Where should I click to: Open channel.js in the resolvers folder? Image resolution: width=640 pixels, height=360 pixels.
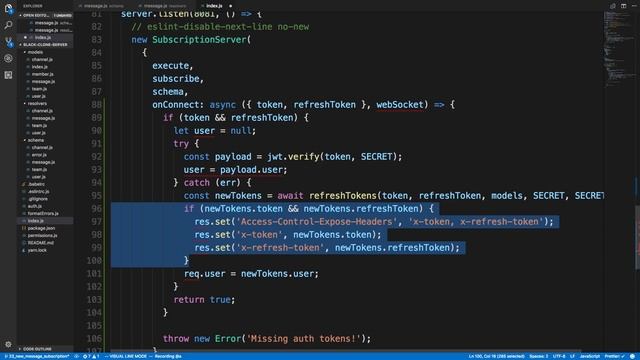coord(42,111)
